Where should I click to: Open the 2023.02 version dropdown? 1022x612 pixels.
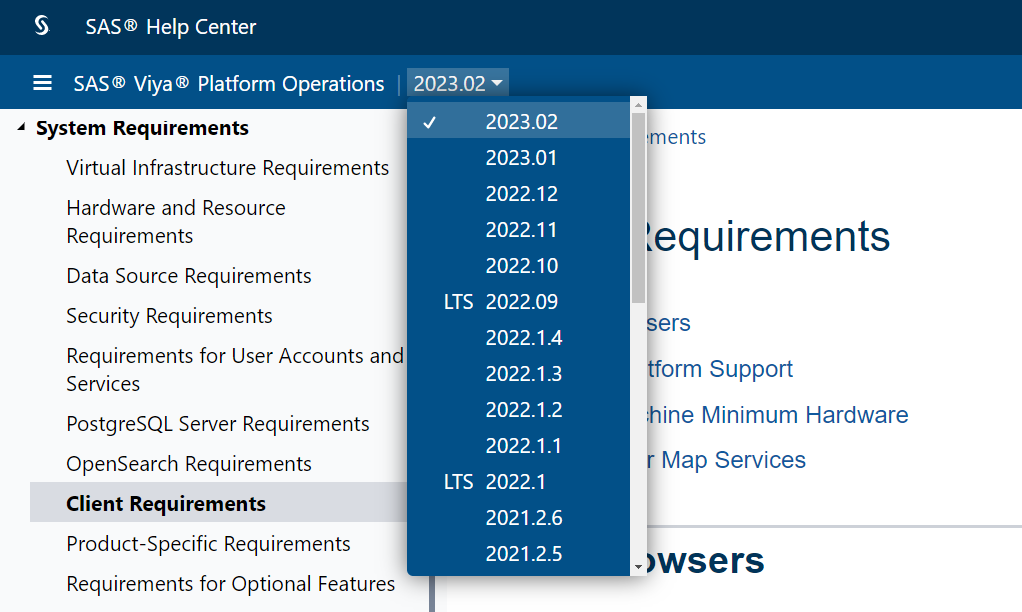coord(459,84)
